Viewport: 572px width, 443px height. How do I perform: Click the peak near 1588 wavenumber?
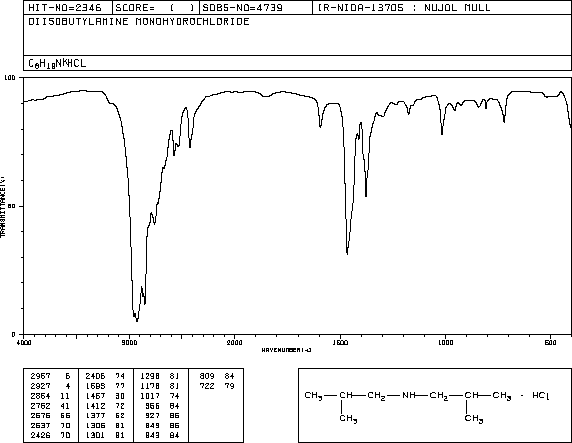pyautogui.click(x=320, y=126)
